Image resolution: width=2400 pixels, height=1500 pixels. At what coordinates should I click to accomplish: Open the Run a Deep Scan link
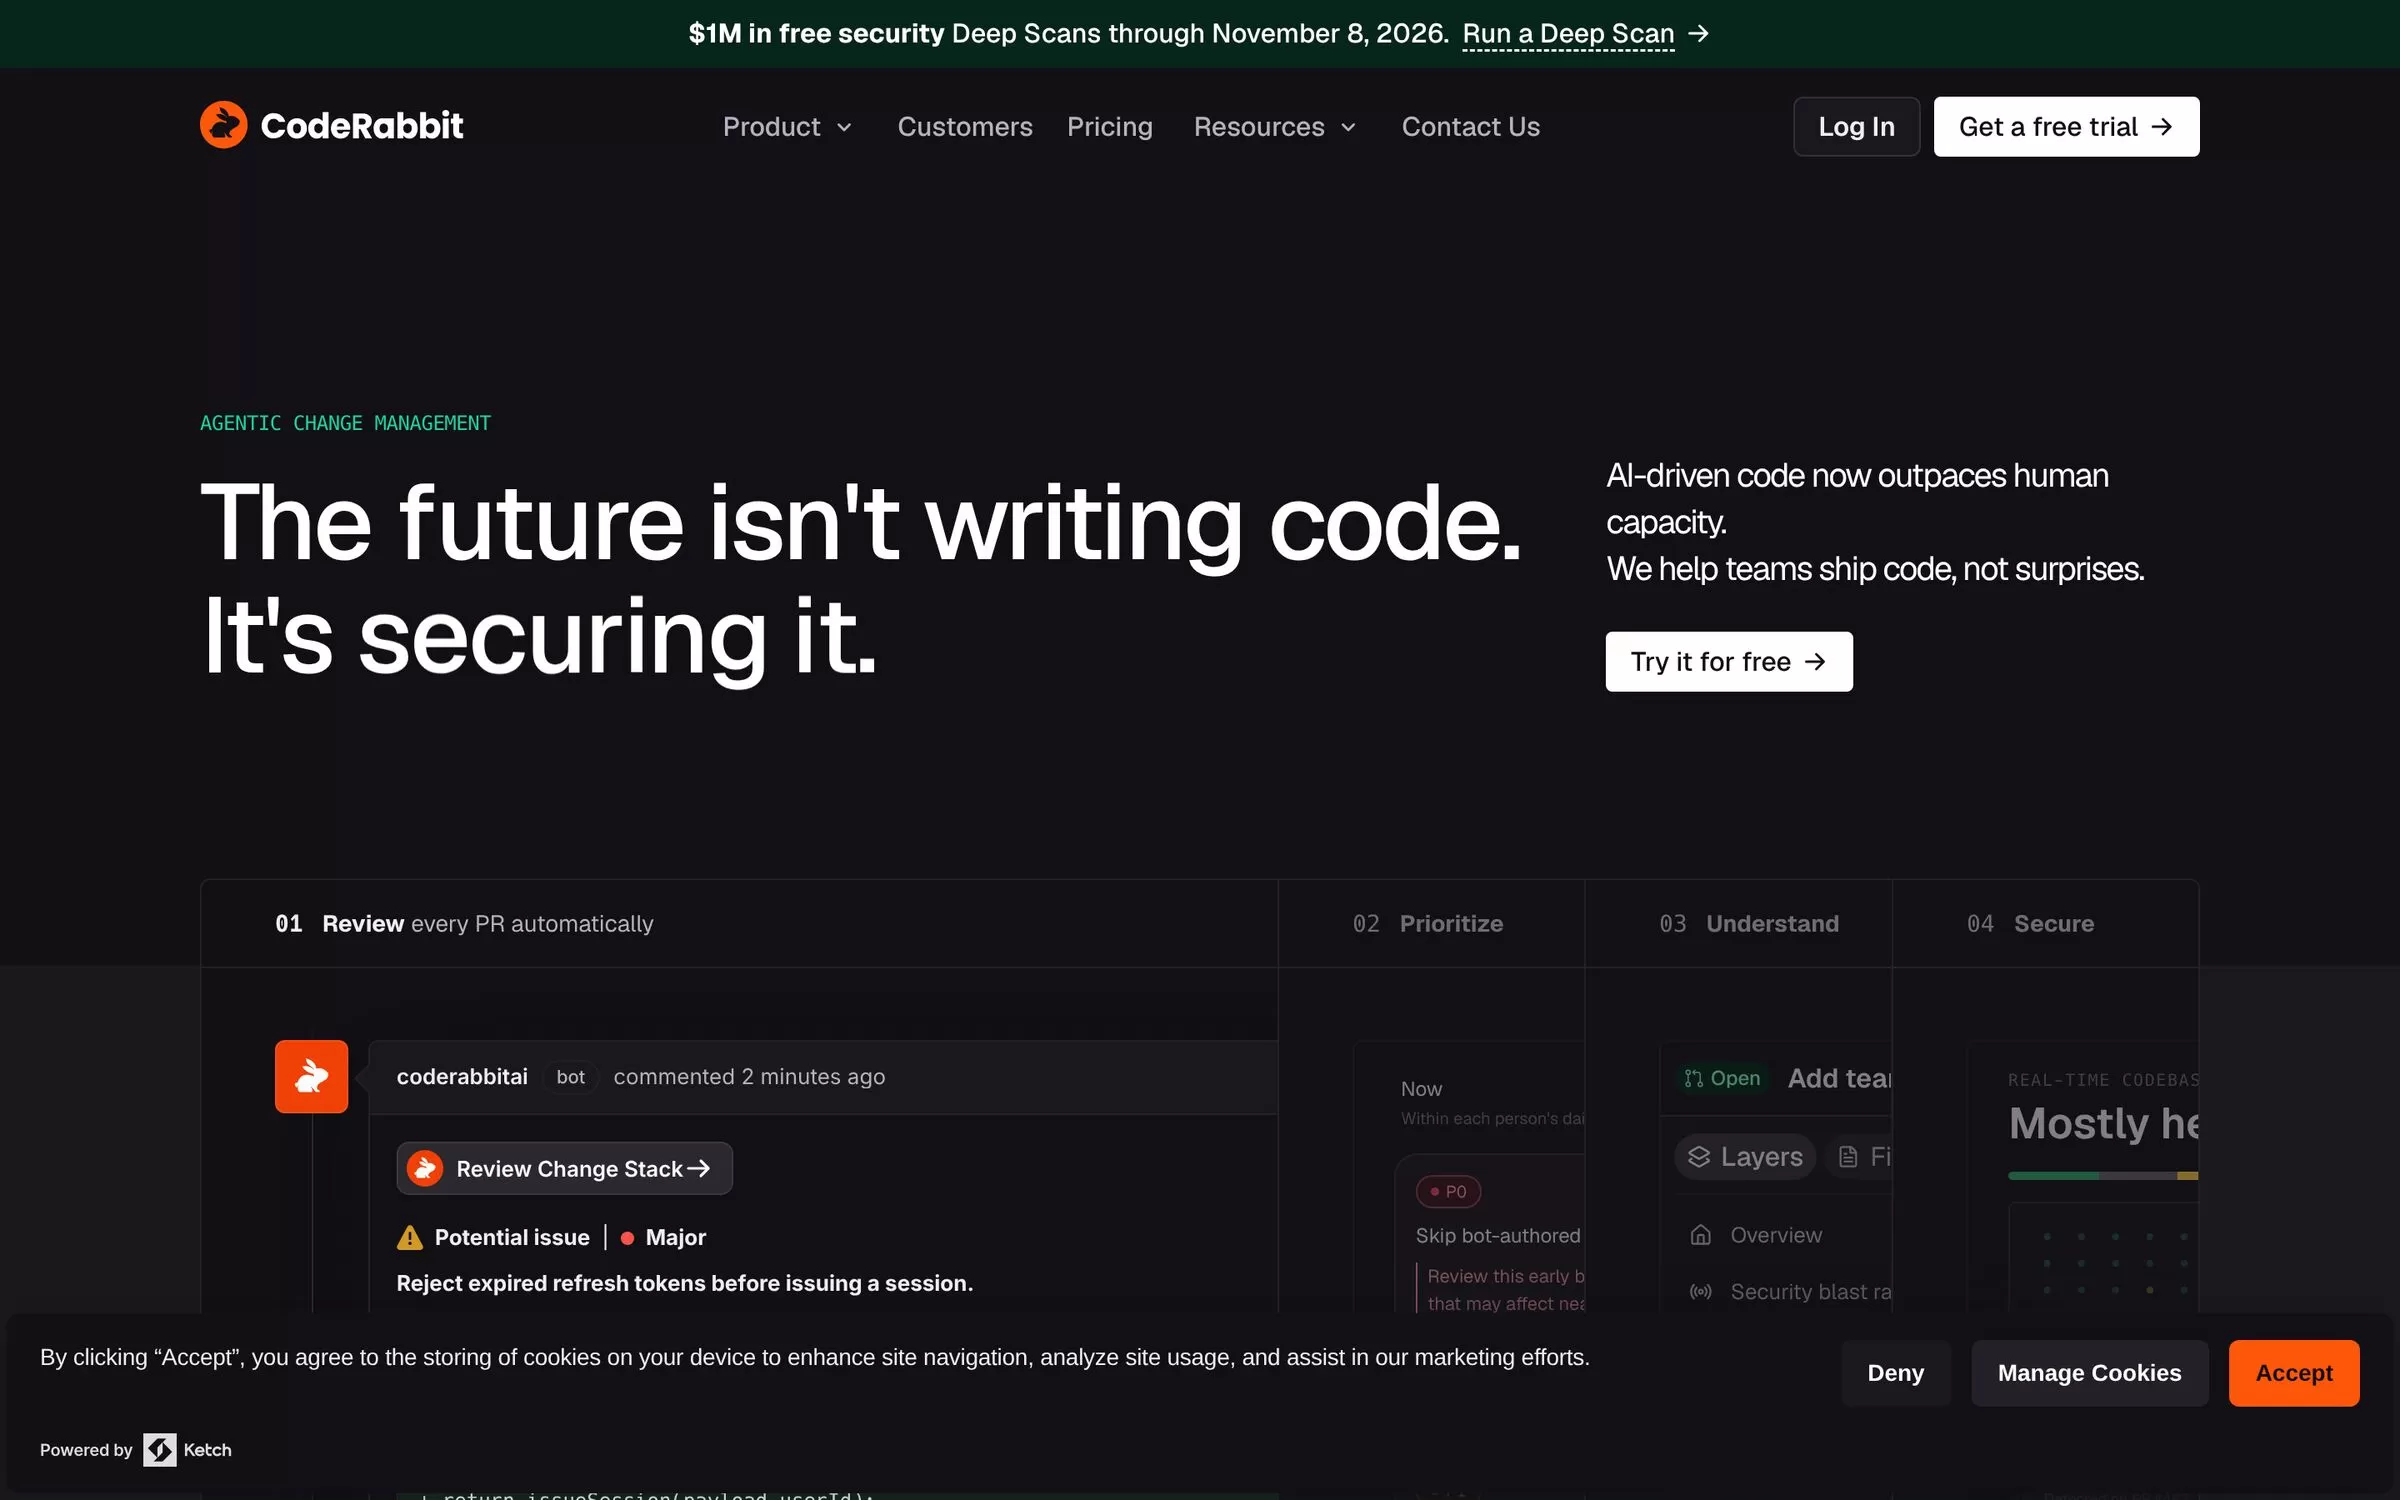pyautogui.click(x=1568, y=34)
